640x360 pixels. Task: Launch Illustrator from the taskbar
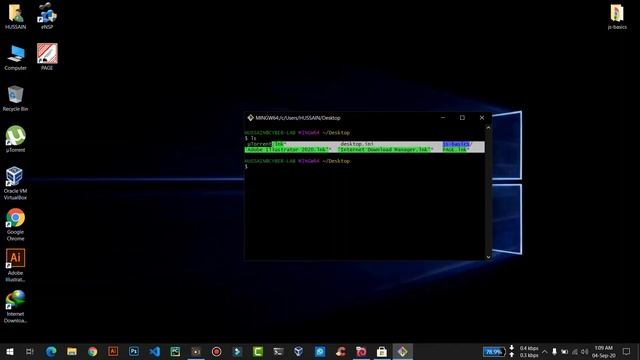click(x=113, y=351)
